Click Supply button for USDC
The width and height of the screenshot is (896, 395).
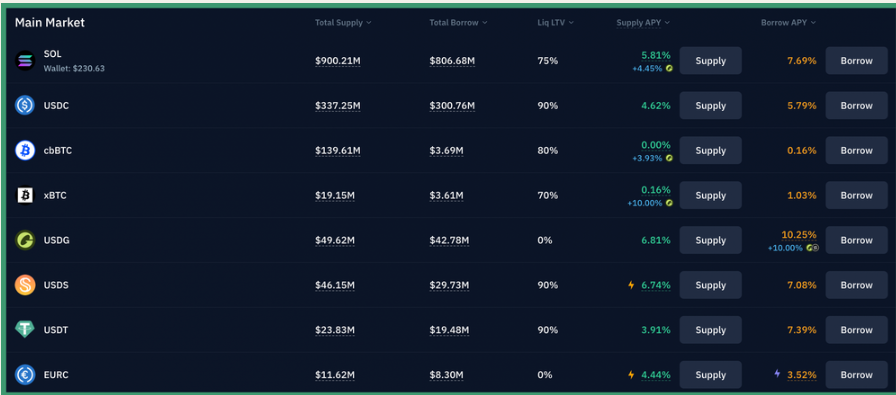point(710,106)
